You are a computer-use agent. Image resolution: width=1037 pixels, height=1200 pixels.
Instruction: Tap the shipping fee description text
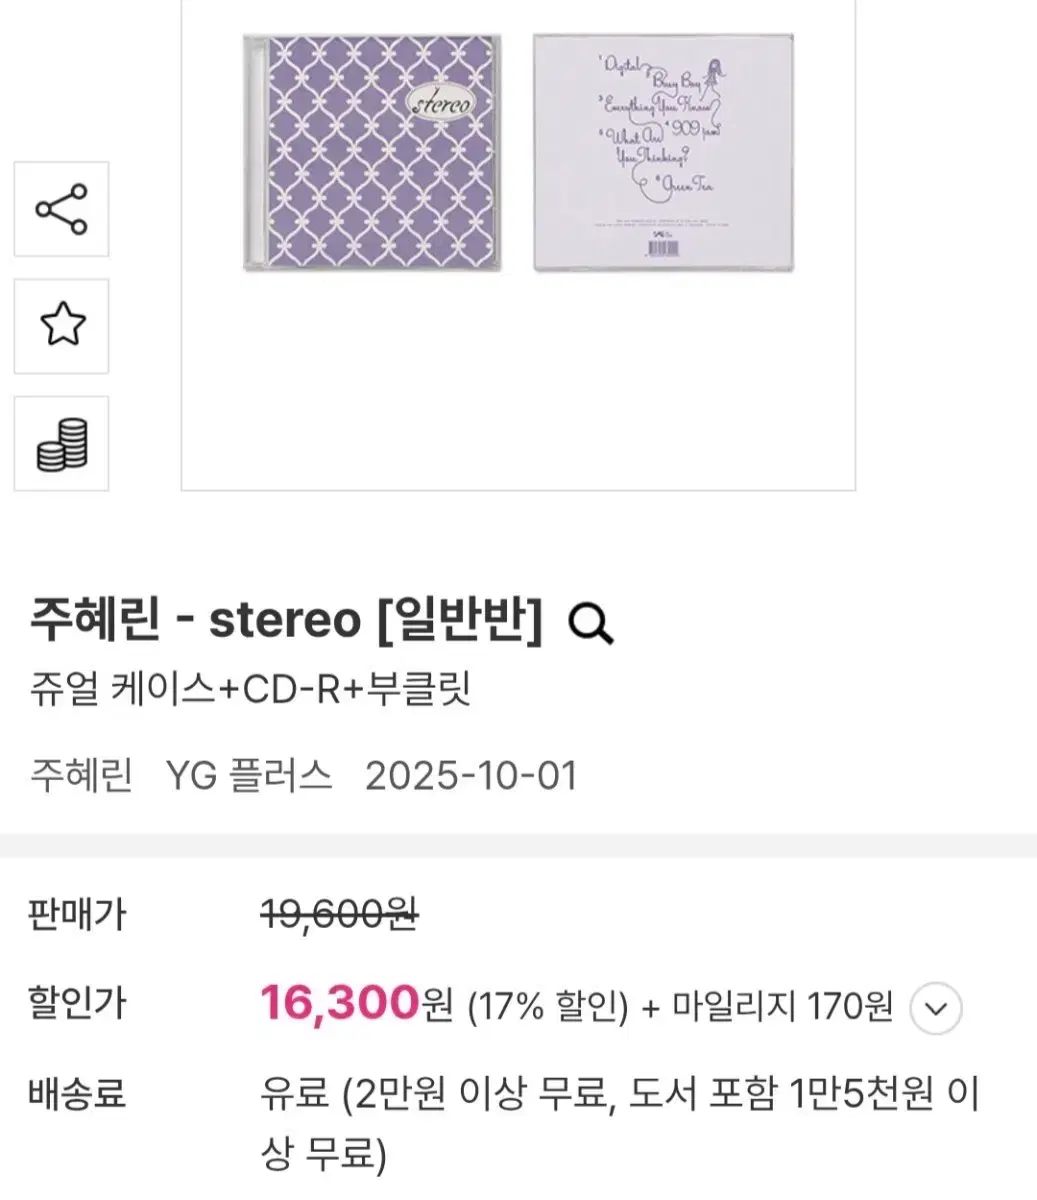618,1124
